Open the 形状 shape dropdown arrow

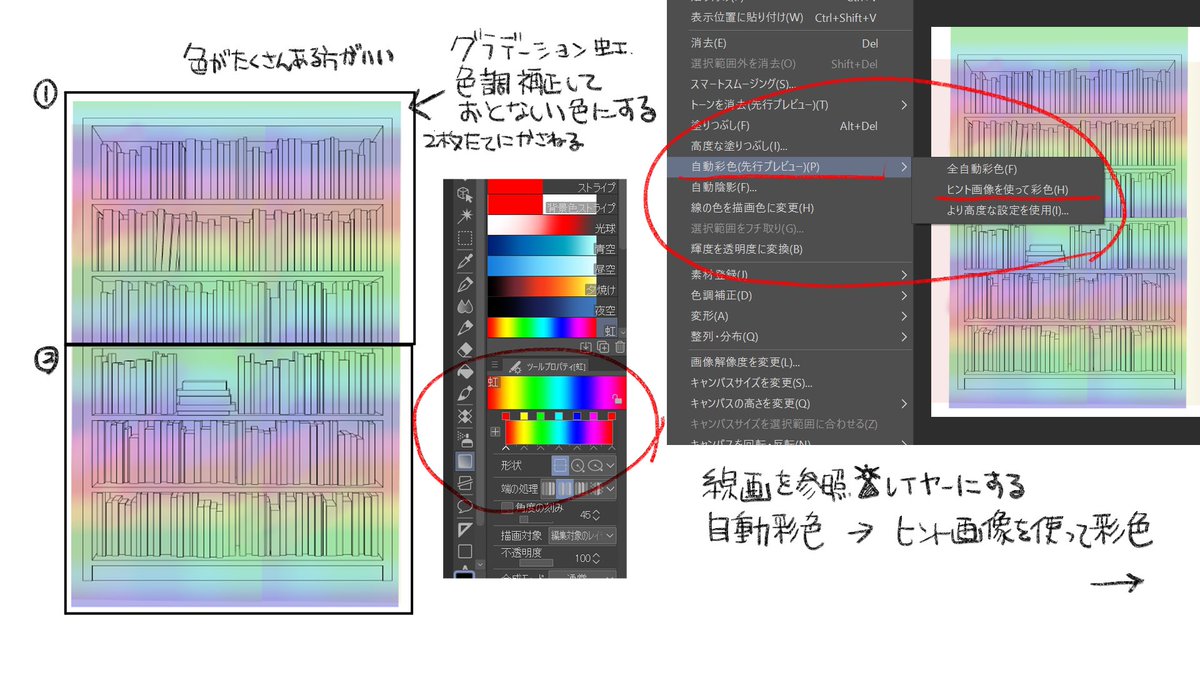coord(610,465)
